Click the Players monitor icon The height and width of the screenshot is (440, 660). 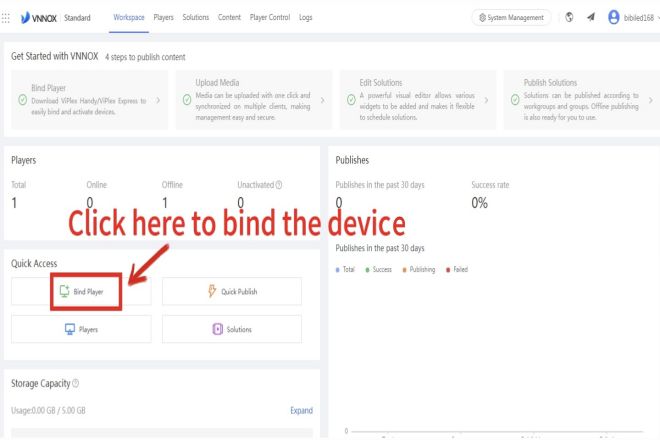point(70,329)
